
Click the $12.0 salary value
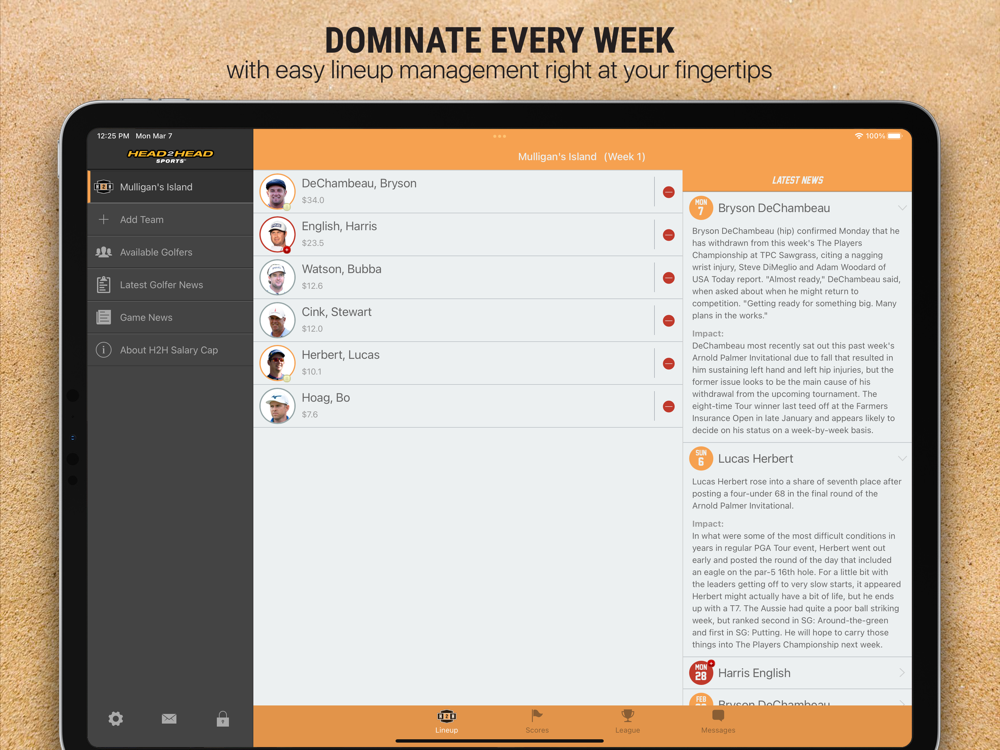coord(312,328)
